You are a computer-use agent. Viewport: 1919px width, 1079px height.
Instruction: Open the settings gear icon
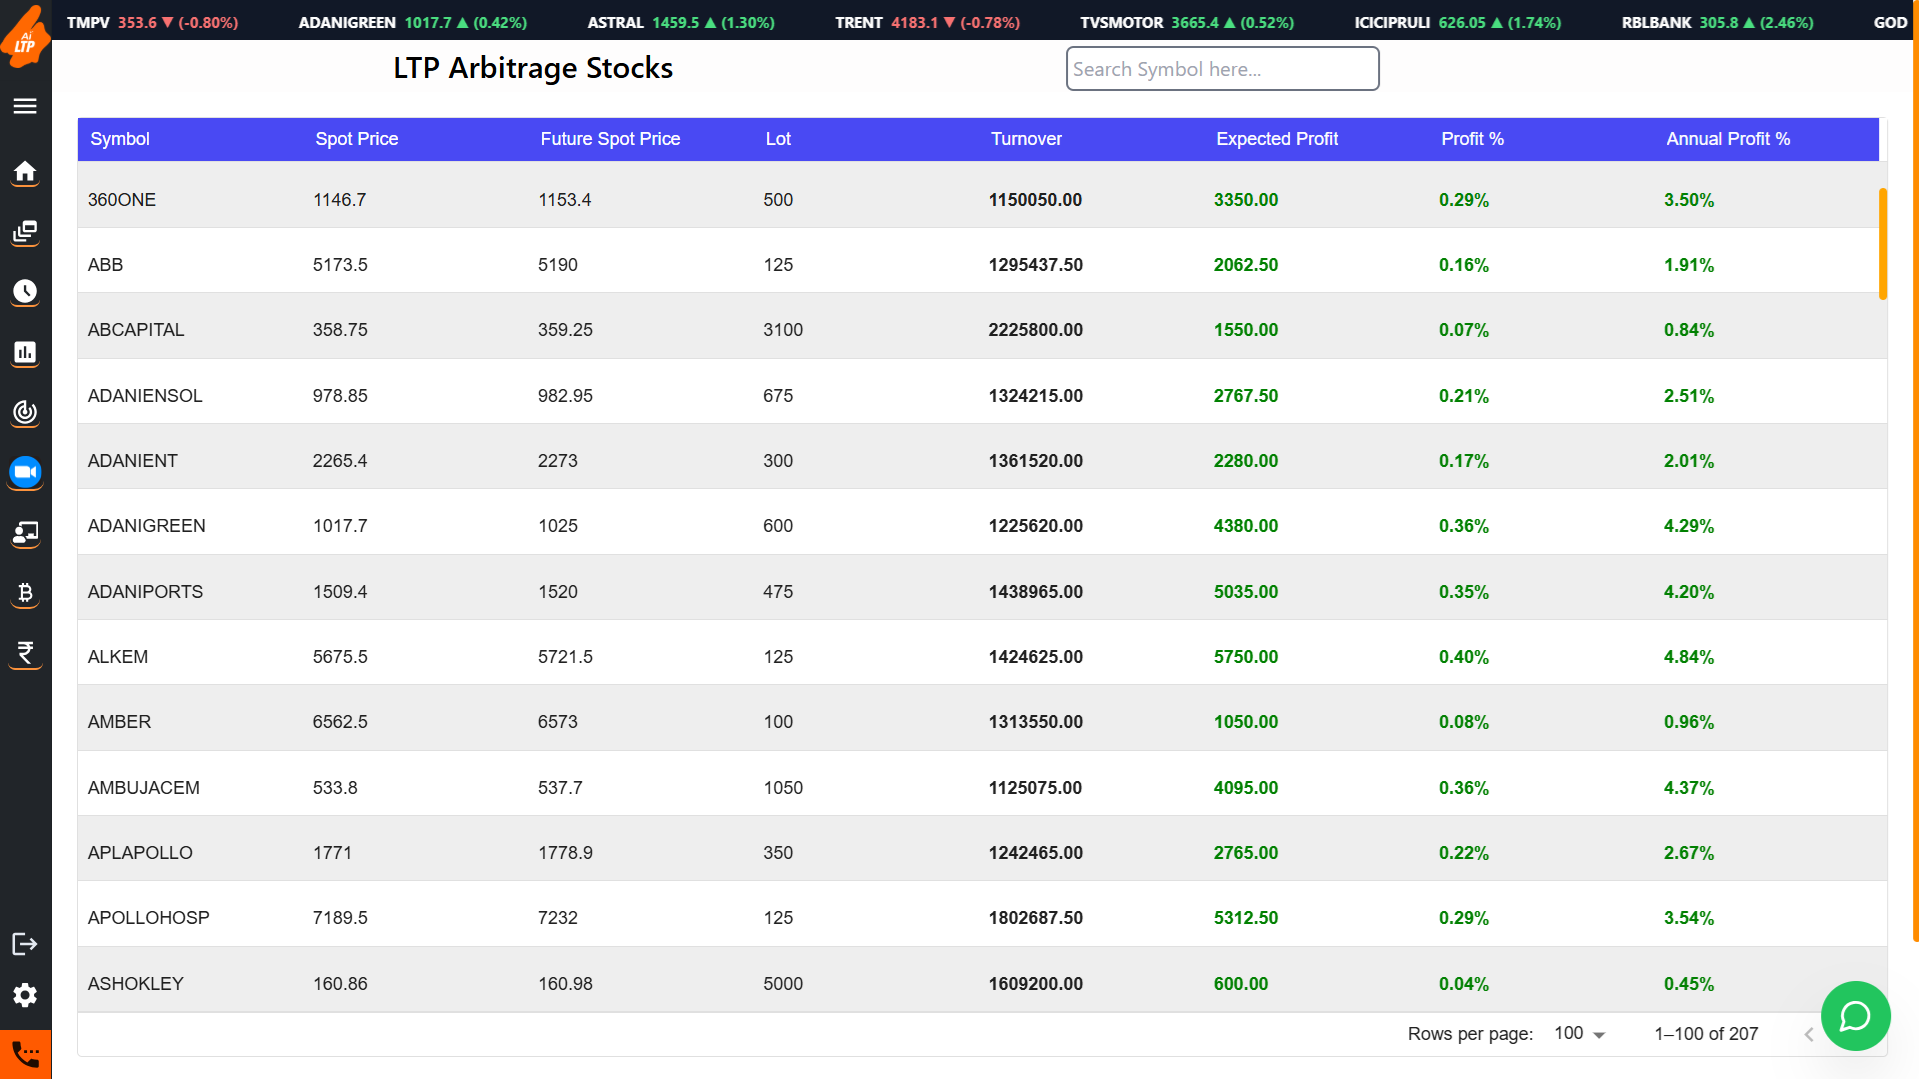point(25,995)
